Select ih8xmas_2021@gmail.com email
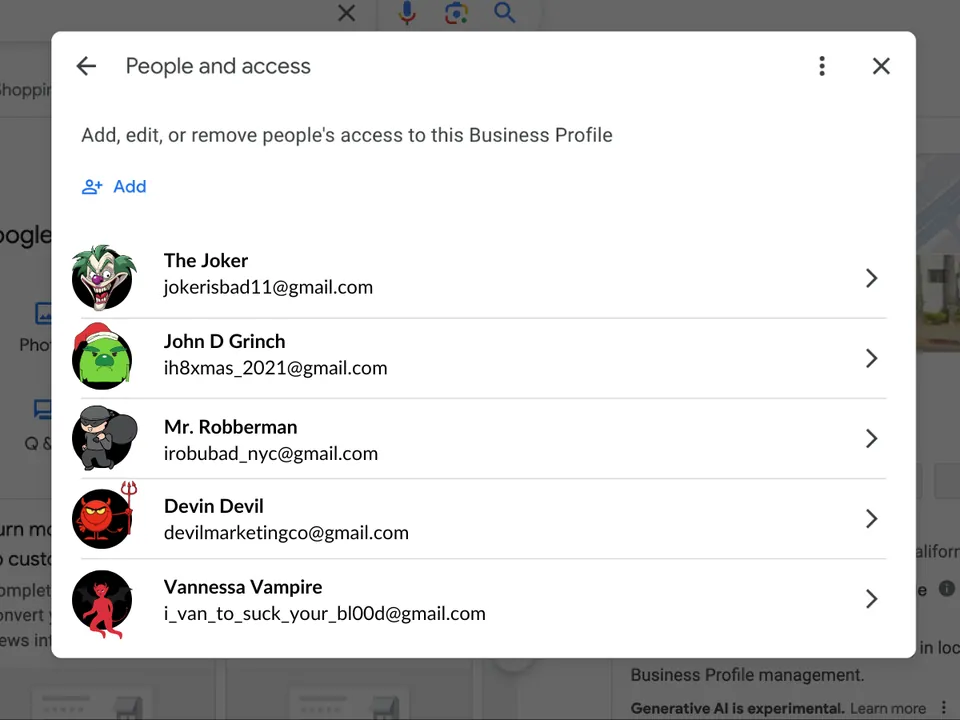 point(276,368)
